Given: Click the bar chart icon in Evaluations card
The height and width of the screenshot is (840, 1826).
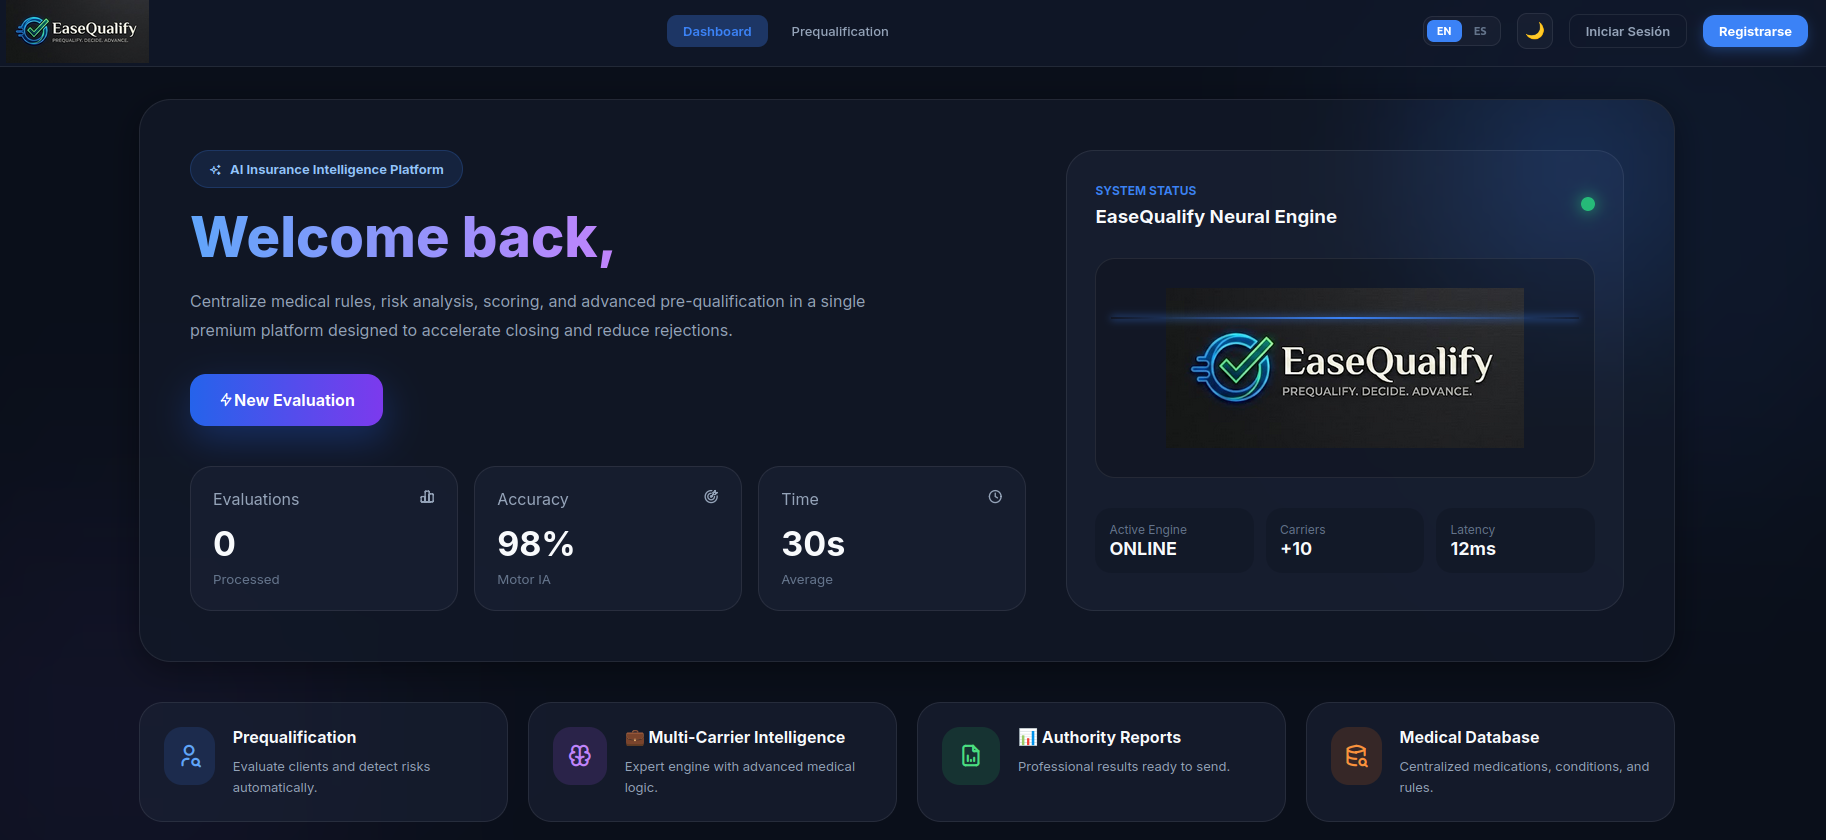Looking at the screenshot, I should 427,497.
